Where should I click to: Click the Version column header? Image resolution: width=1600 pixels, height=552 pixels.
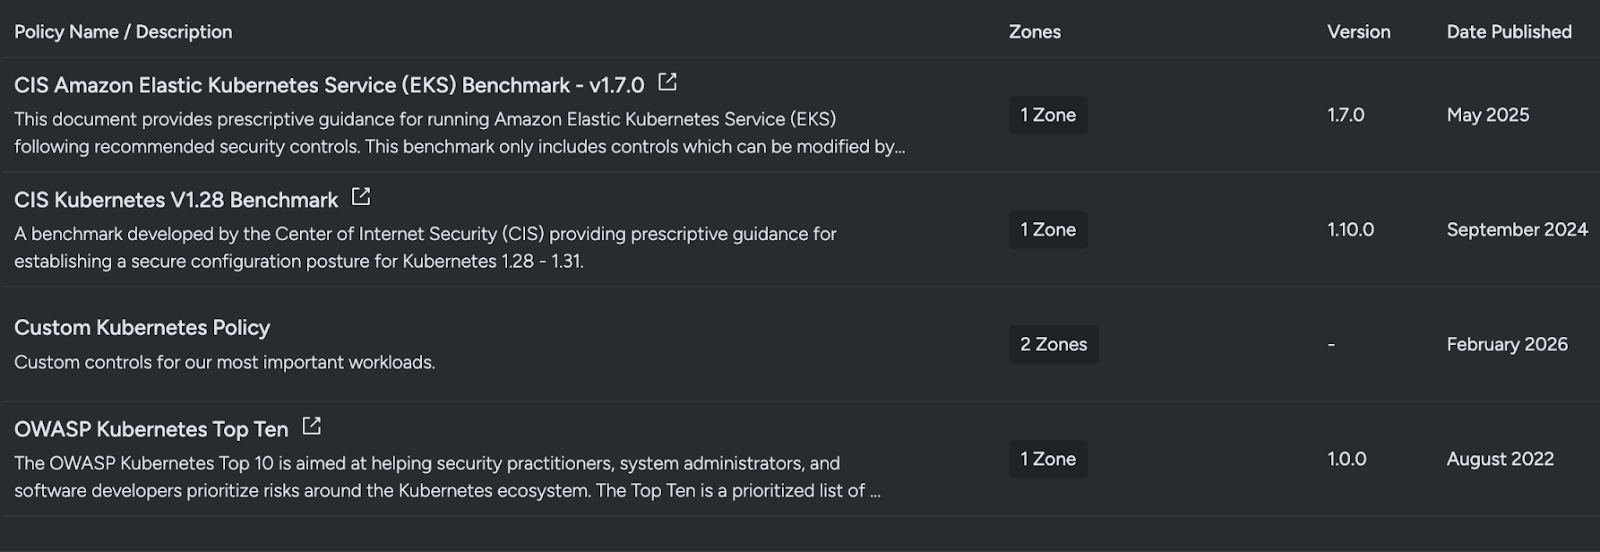[1358, 32]
